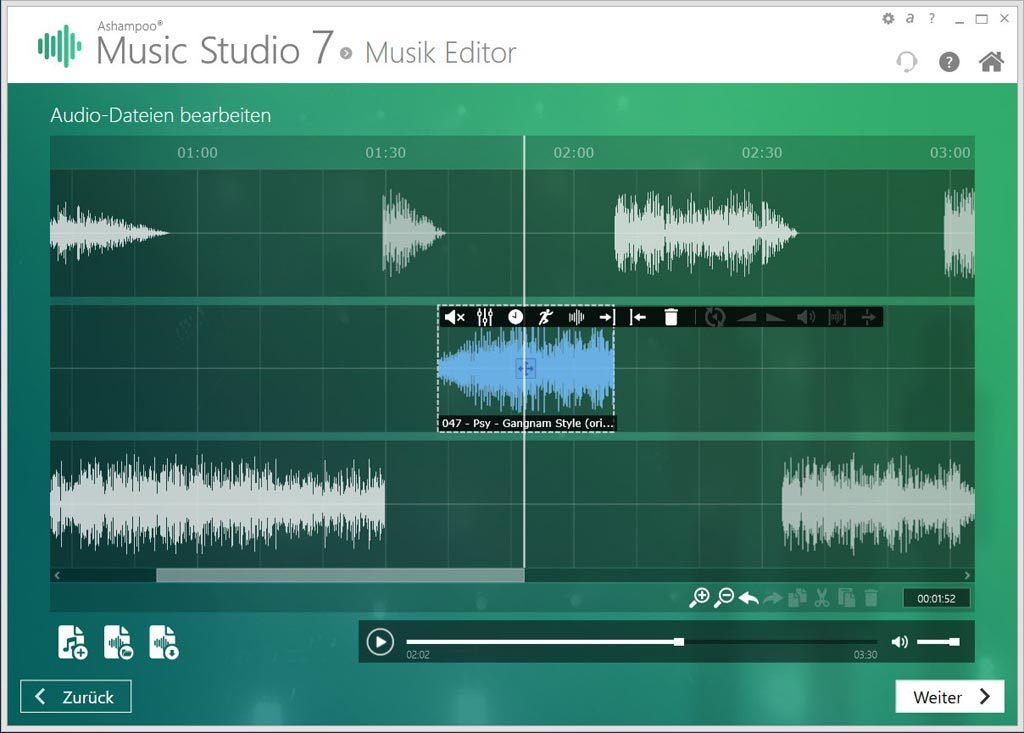Toggle the speaker icon next to volume slider
The image size is (1024, 733).
click(x=899, y=642)
